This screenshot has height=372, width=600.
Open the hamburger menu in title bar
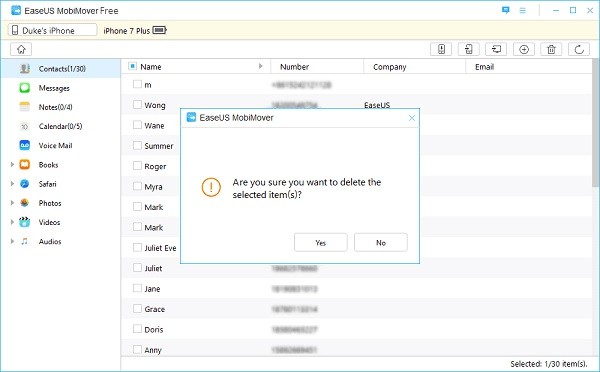[x=522, y=10]
